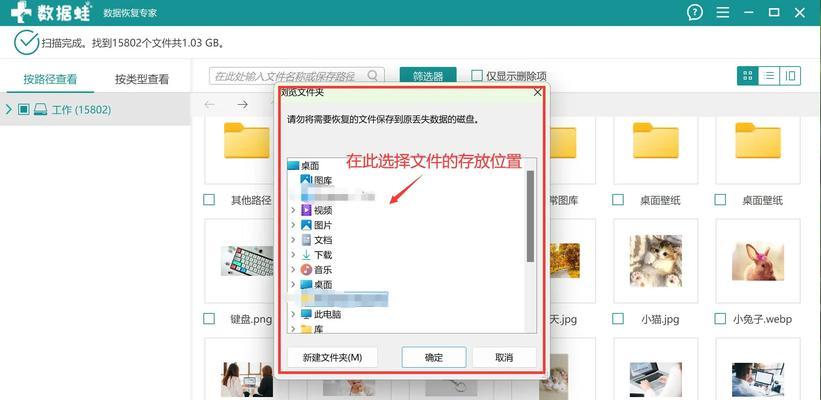Switch to 按路径查看 tab
The width and height of the screenshot is (821, 400).
pos(50,79)
